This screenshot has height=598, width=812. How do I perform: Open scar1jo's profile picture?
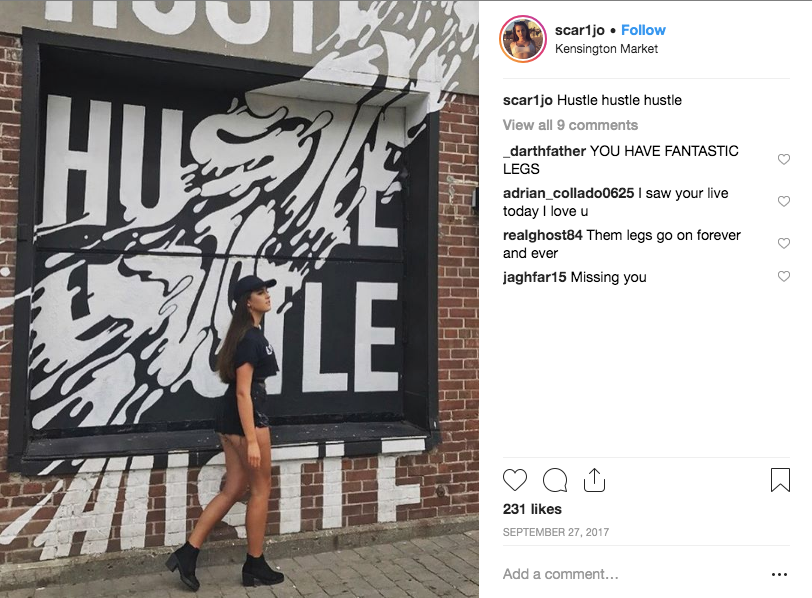tap(523, 39)
